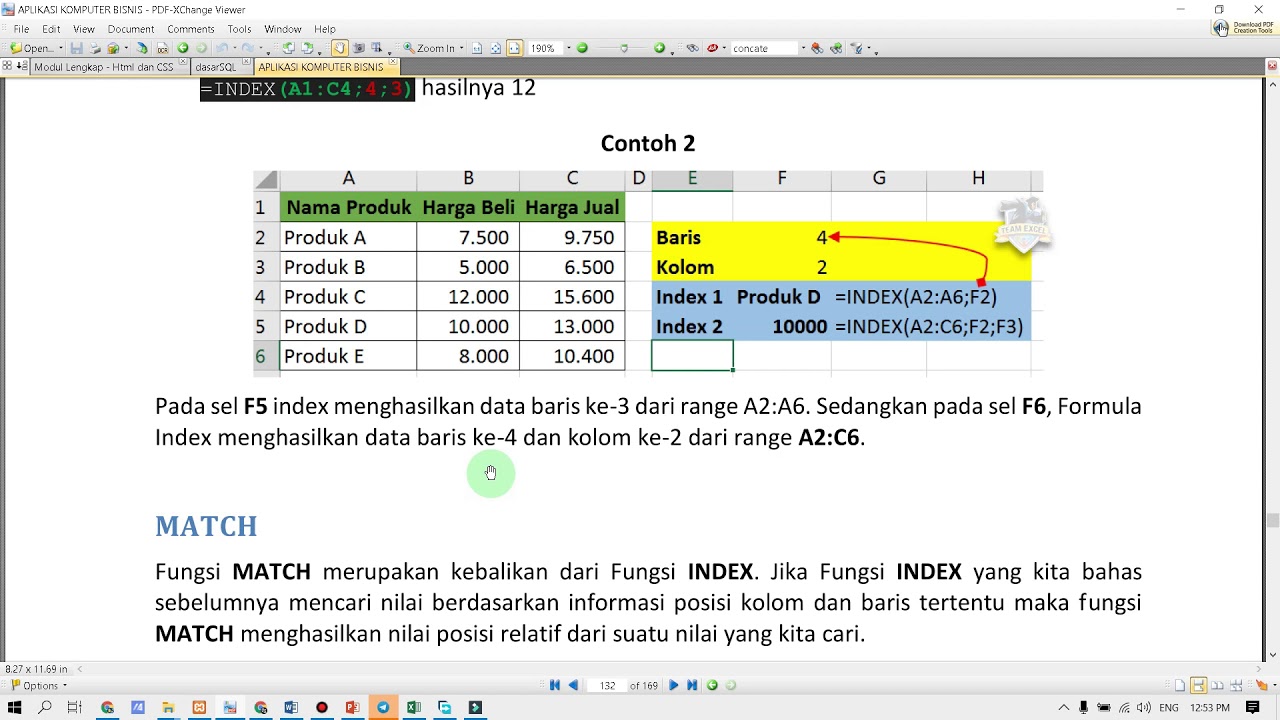The height and width of the screenshot is (720, 1280).
Task: Go to previous view green arrow
Action: tap(183, 48)
